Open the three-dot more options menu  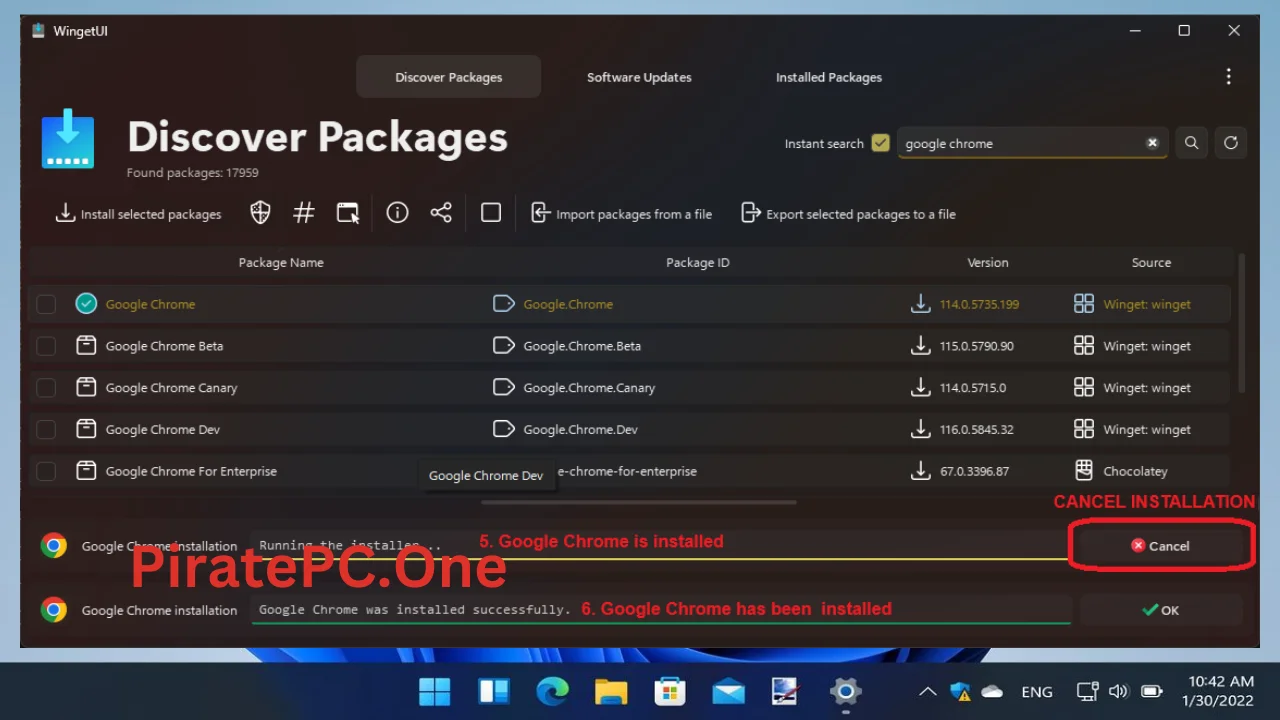1228,77
